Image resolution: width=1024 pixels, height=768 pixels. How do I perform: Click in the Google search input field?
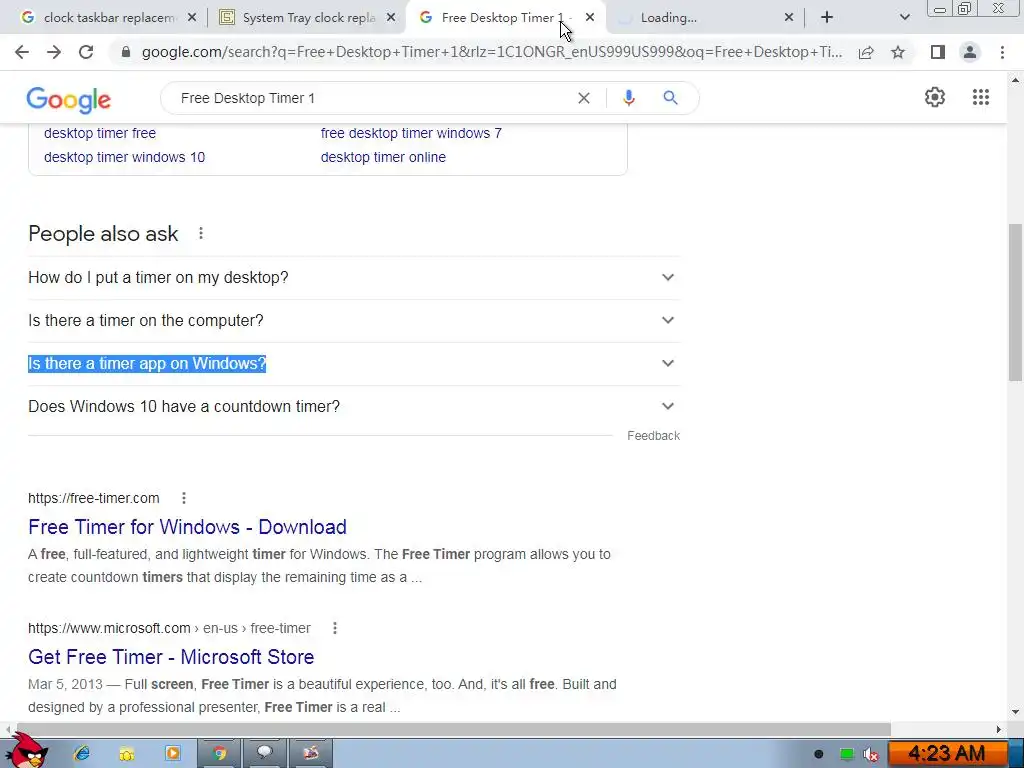click(x=372, y=98)
